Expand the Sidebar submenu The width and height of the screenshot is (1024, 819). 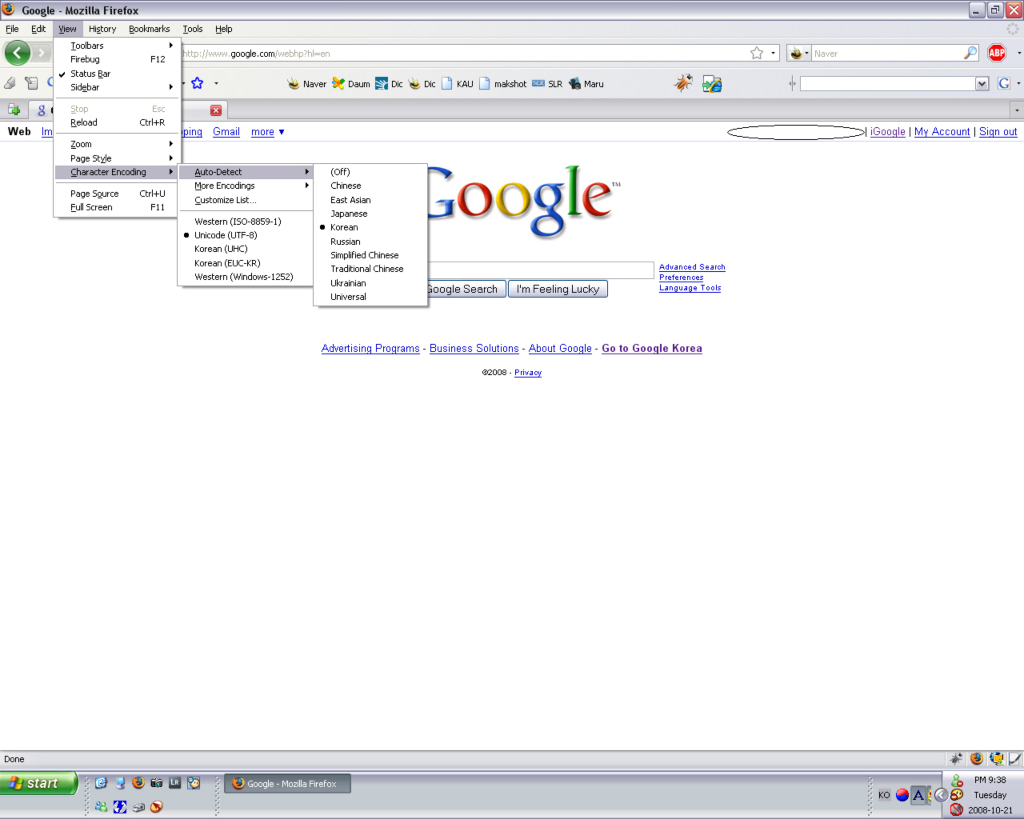click(117, 87)
